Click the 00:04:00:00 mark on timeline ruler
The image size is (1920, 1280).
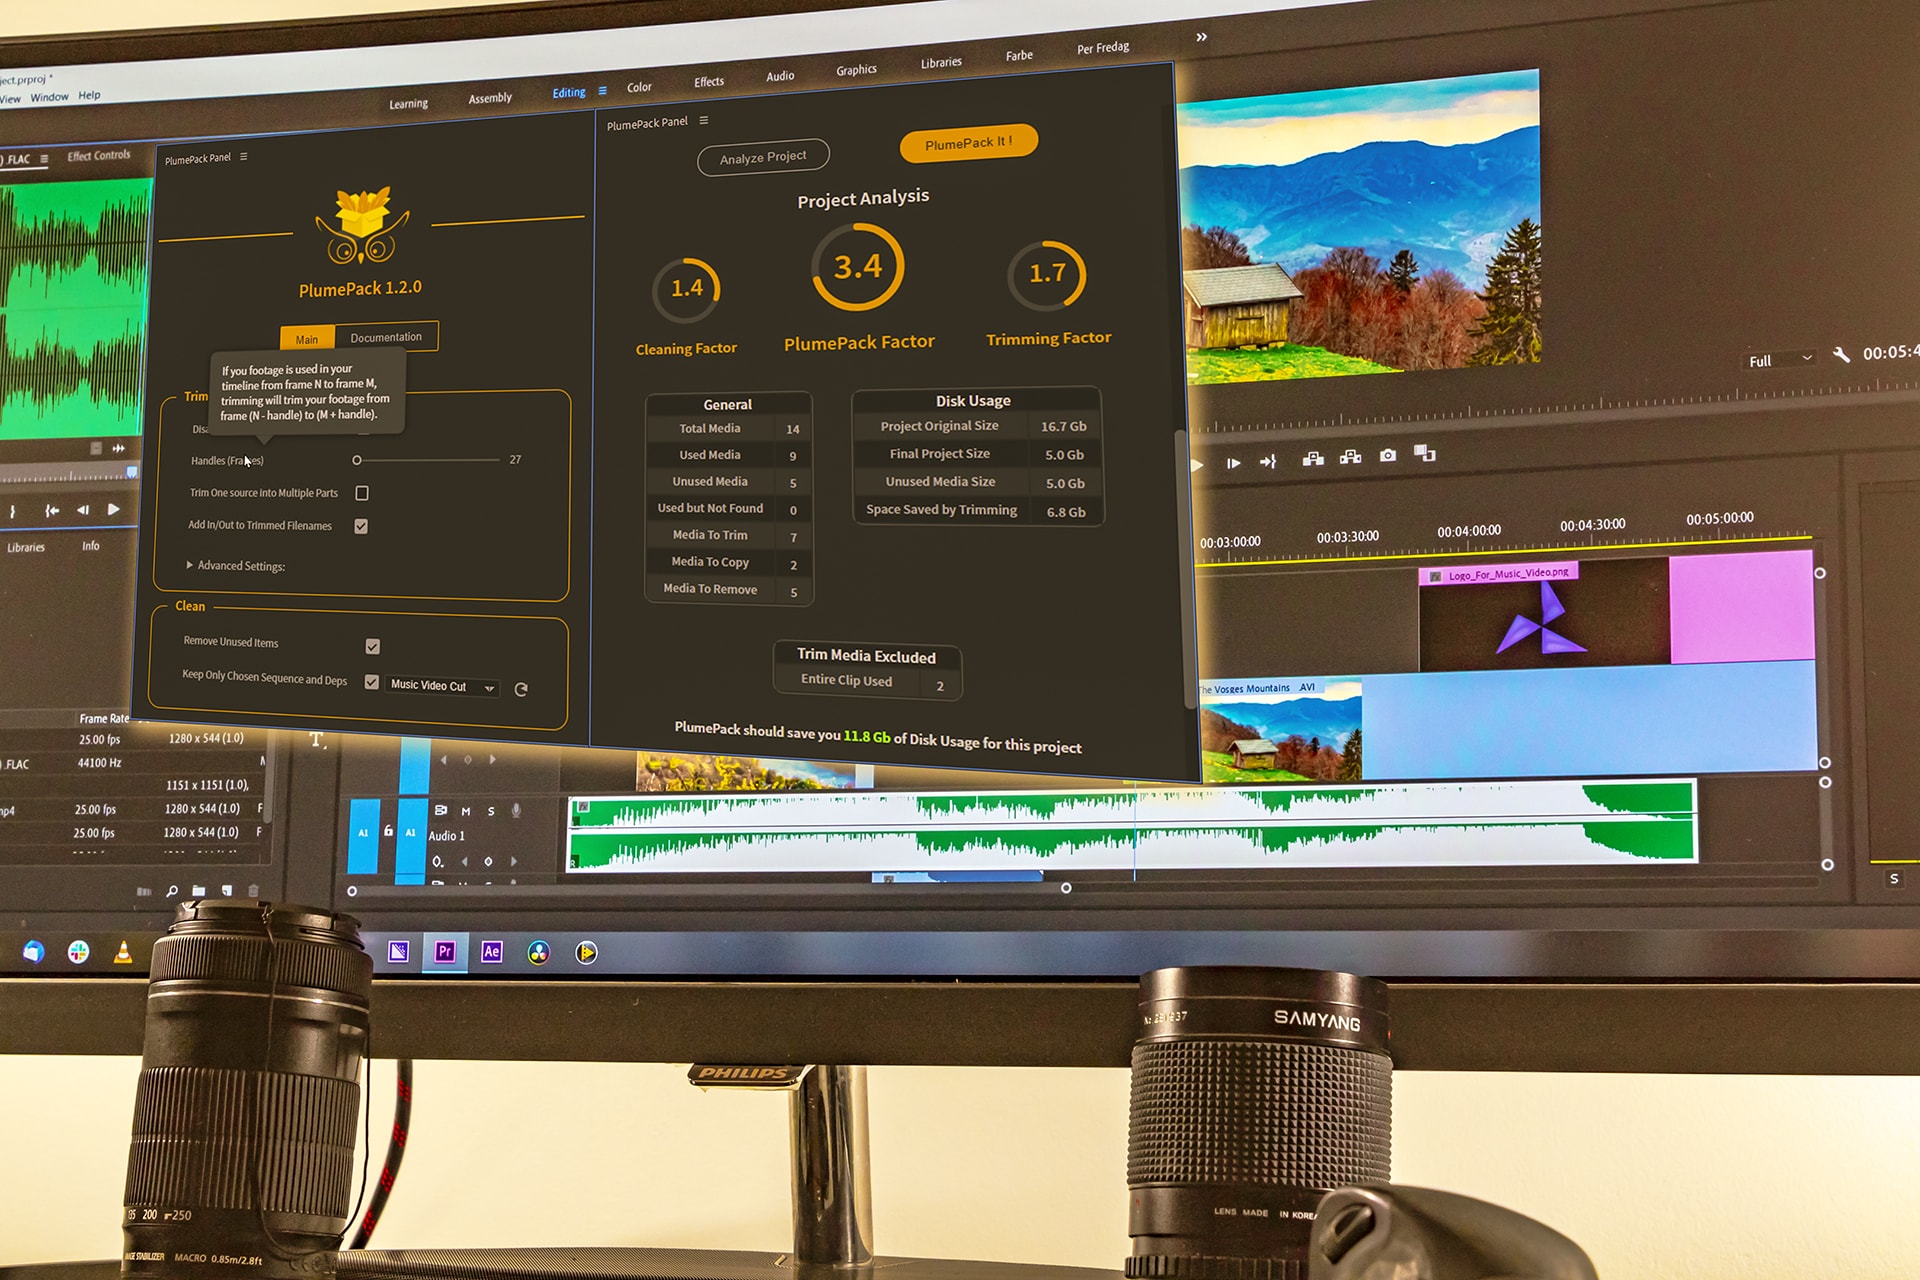(1469, 531)
